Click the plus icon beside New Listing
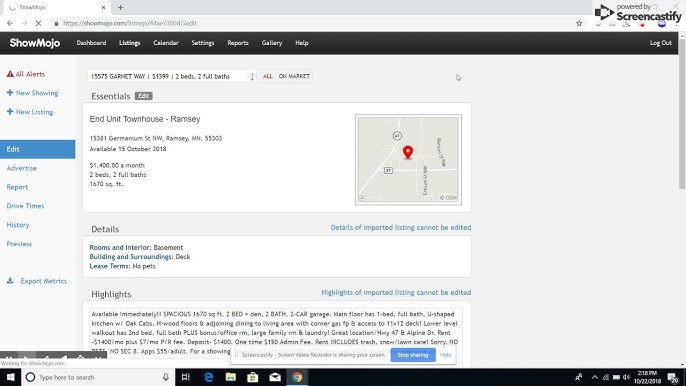 click(10, 112)
